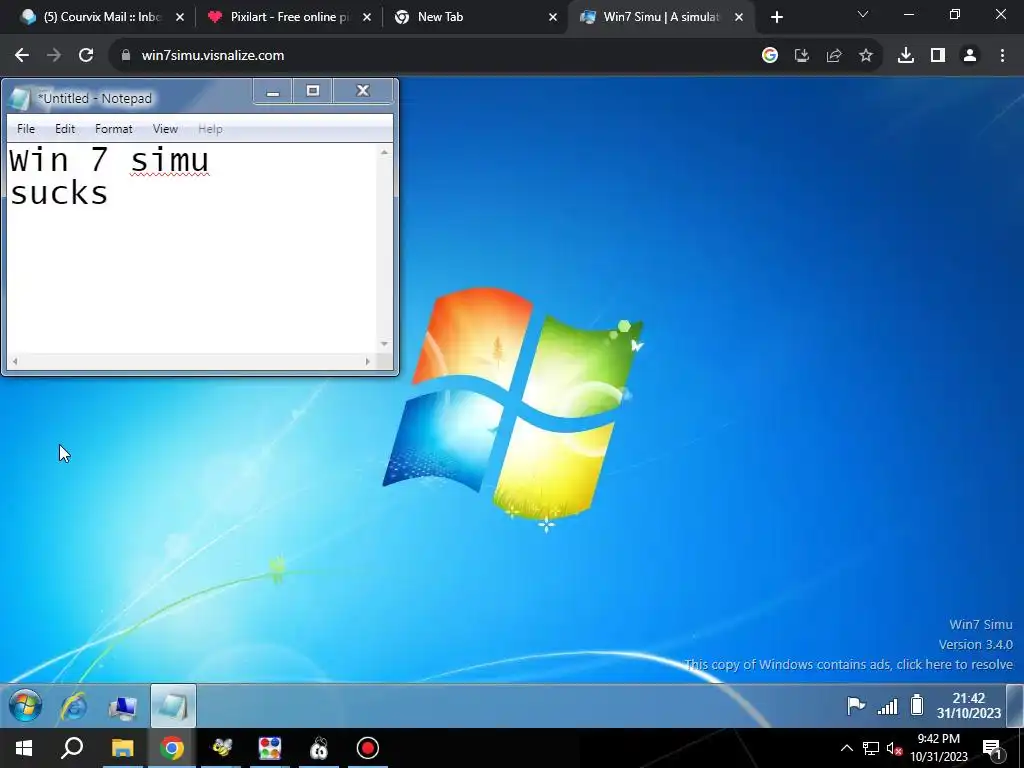Open the Help menu in Notepad

tap(210, 129)
